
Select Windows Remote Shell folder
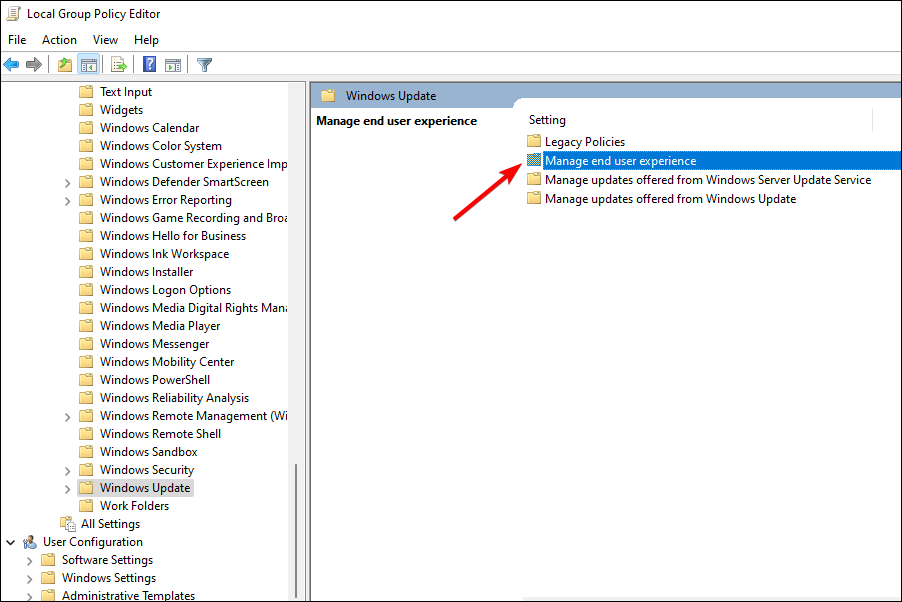160,434
